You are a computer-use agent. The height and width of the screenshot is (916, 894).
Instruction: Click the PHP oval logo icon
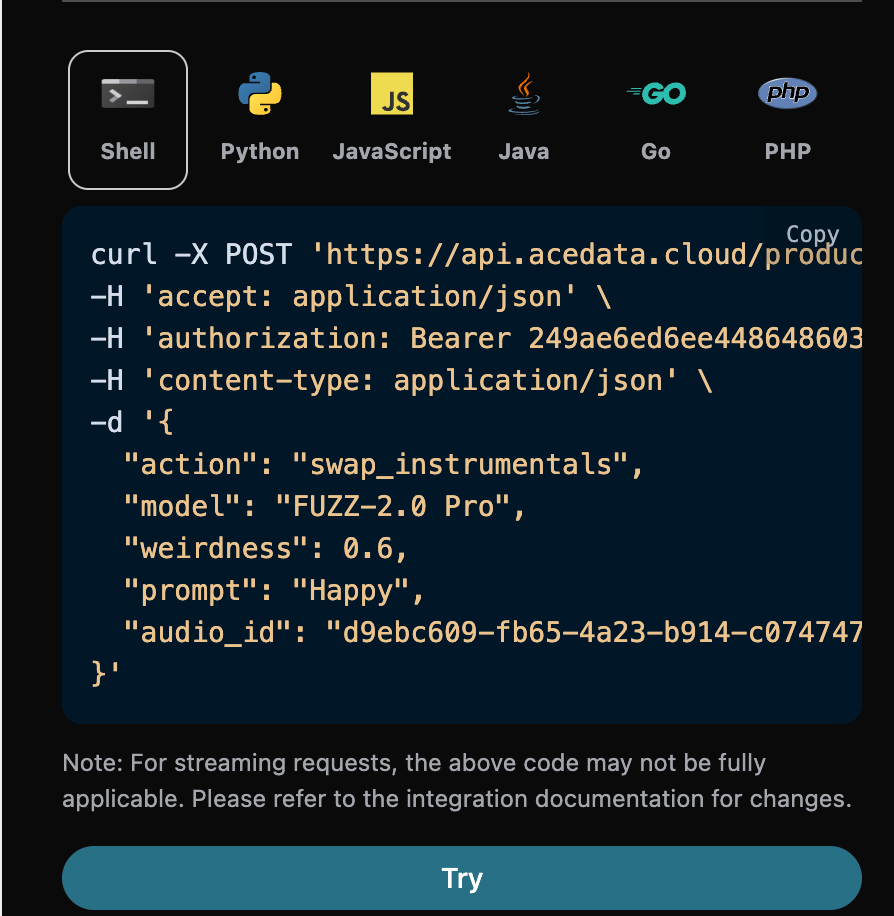(x=787, y=94)
